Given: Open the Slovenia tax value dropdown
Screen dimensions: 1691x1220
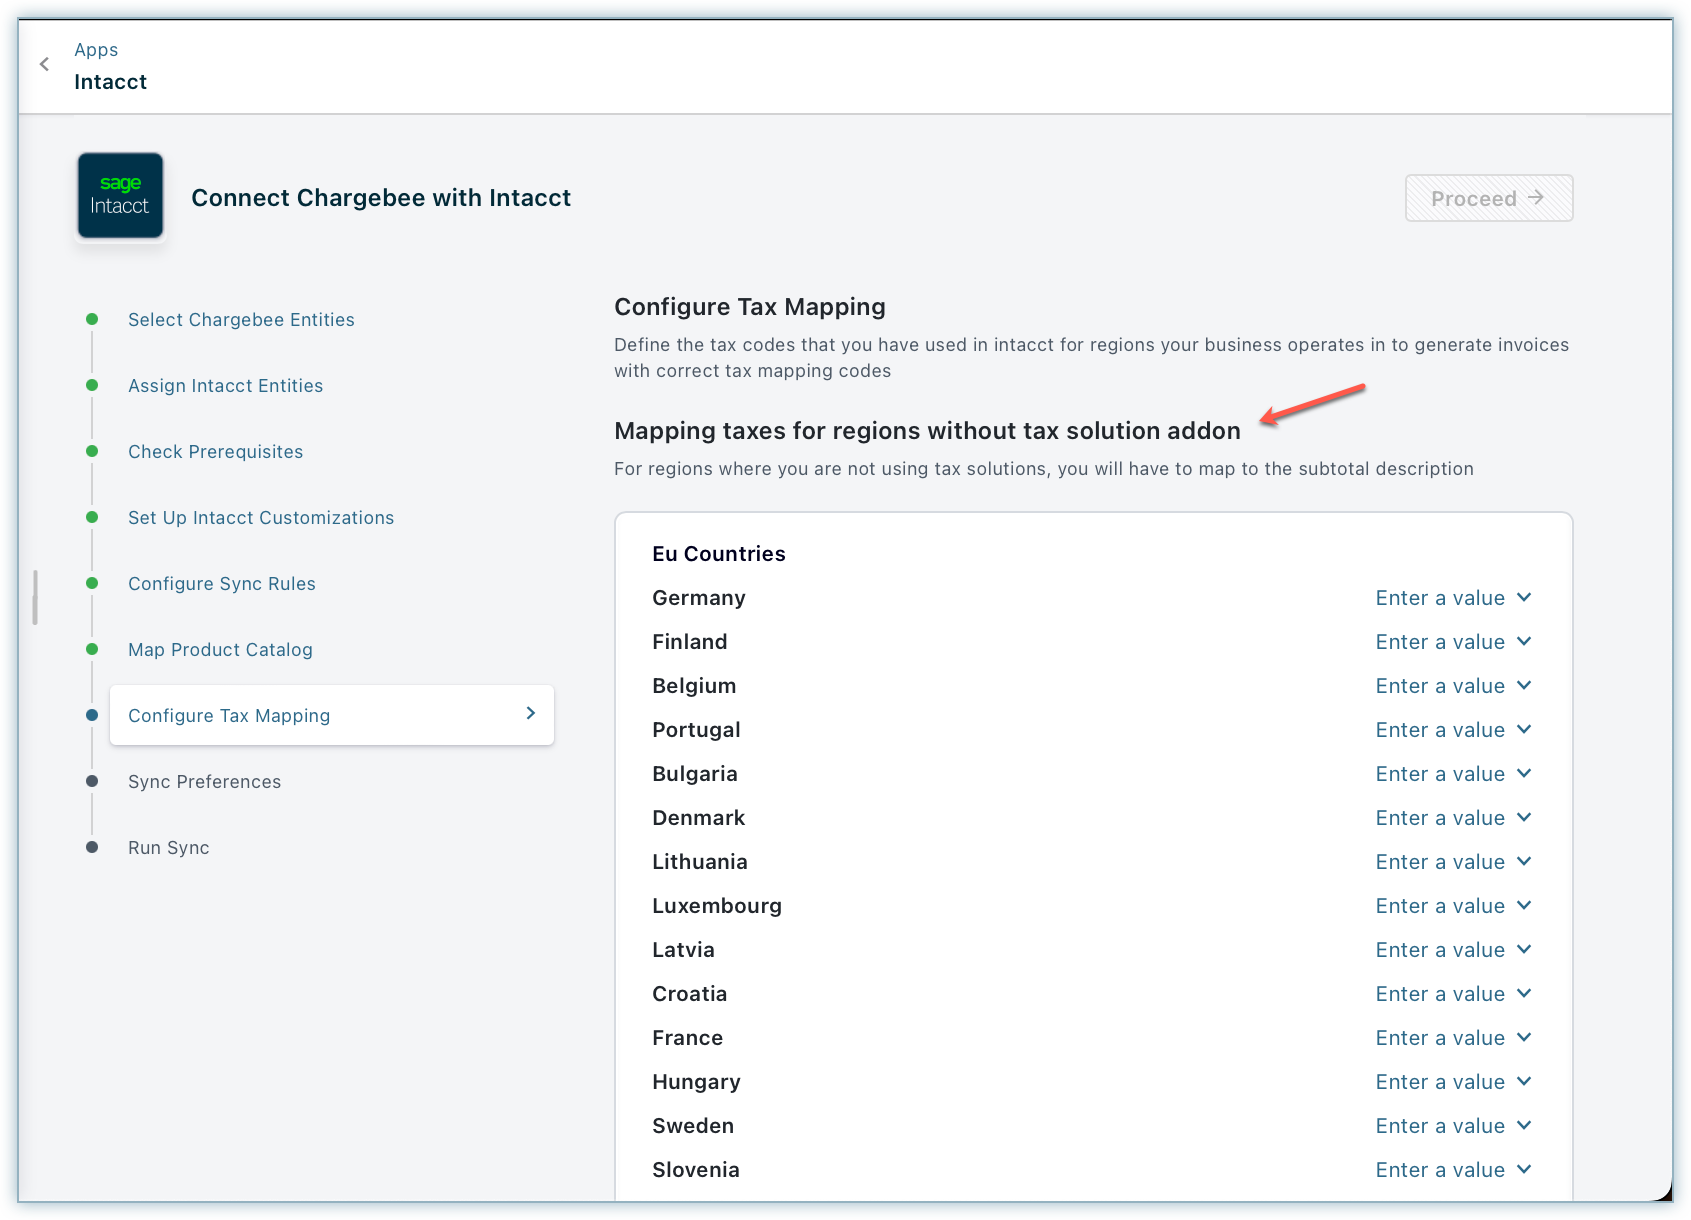Looking at the screenshot, I should point(1452,1170).
